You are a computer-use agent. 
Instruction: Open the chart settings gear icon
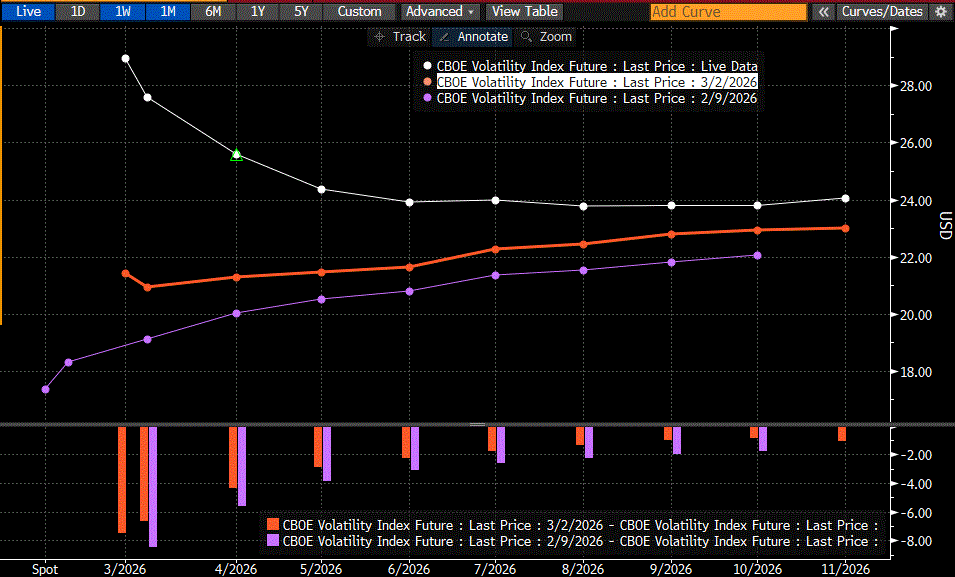click(x=940, y=12)
